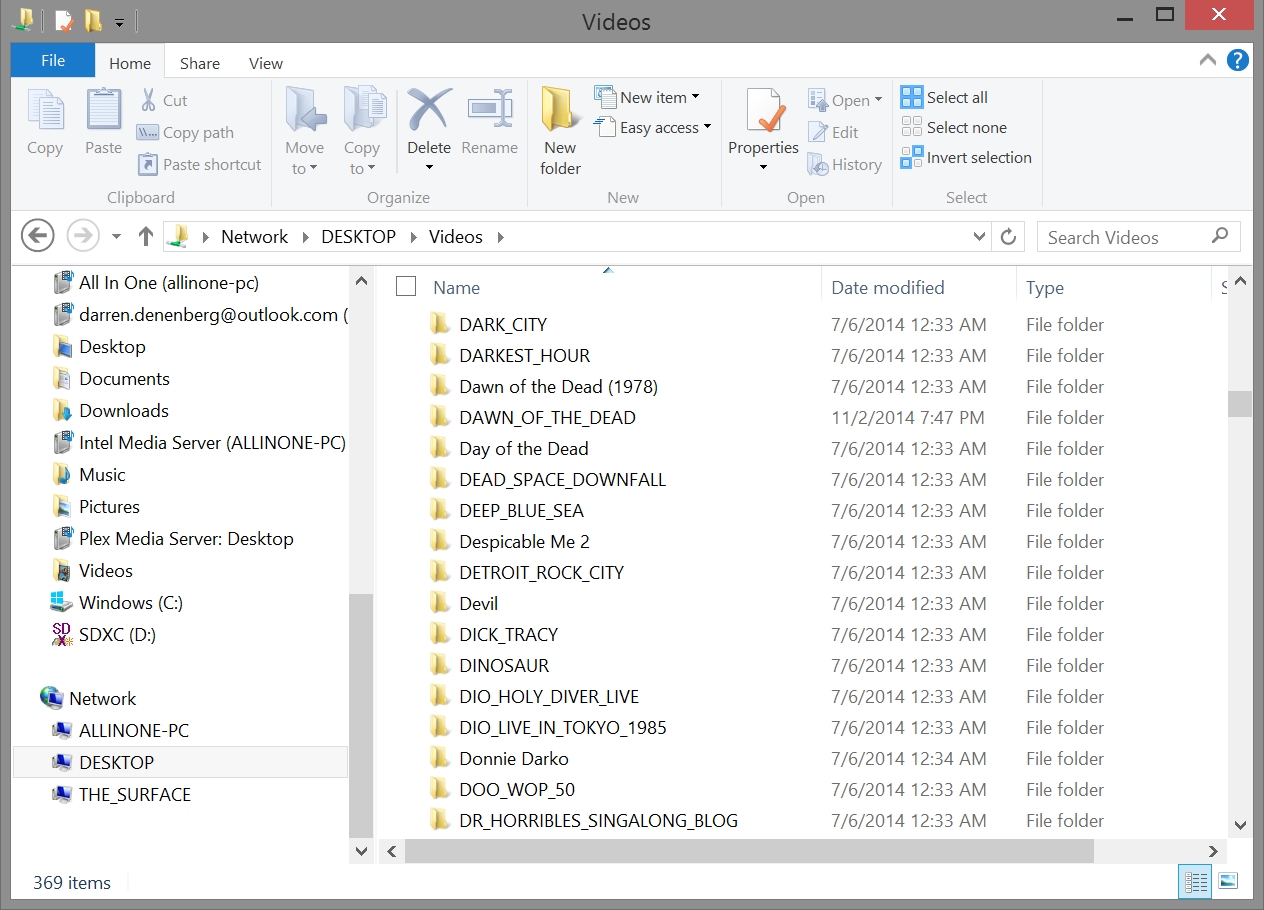The height and width of the screenshot is (910, 1264).
Task: Toggle the select-all checkbox in header
Action: (x=406, y=287)
